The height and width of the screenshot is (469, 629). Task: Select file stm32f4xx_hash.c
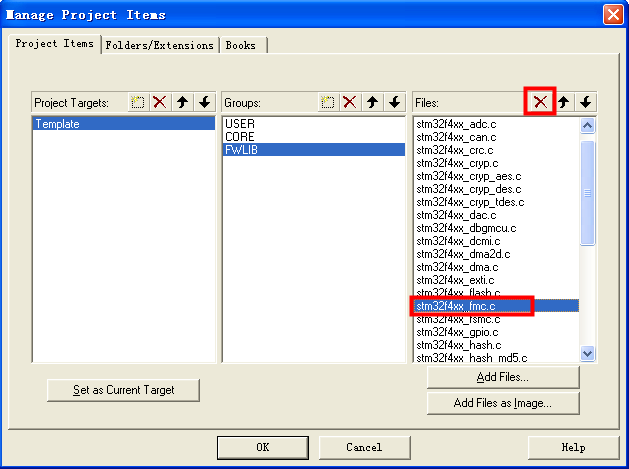pos(497,345)
